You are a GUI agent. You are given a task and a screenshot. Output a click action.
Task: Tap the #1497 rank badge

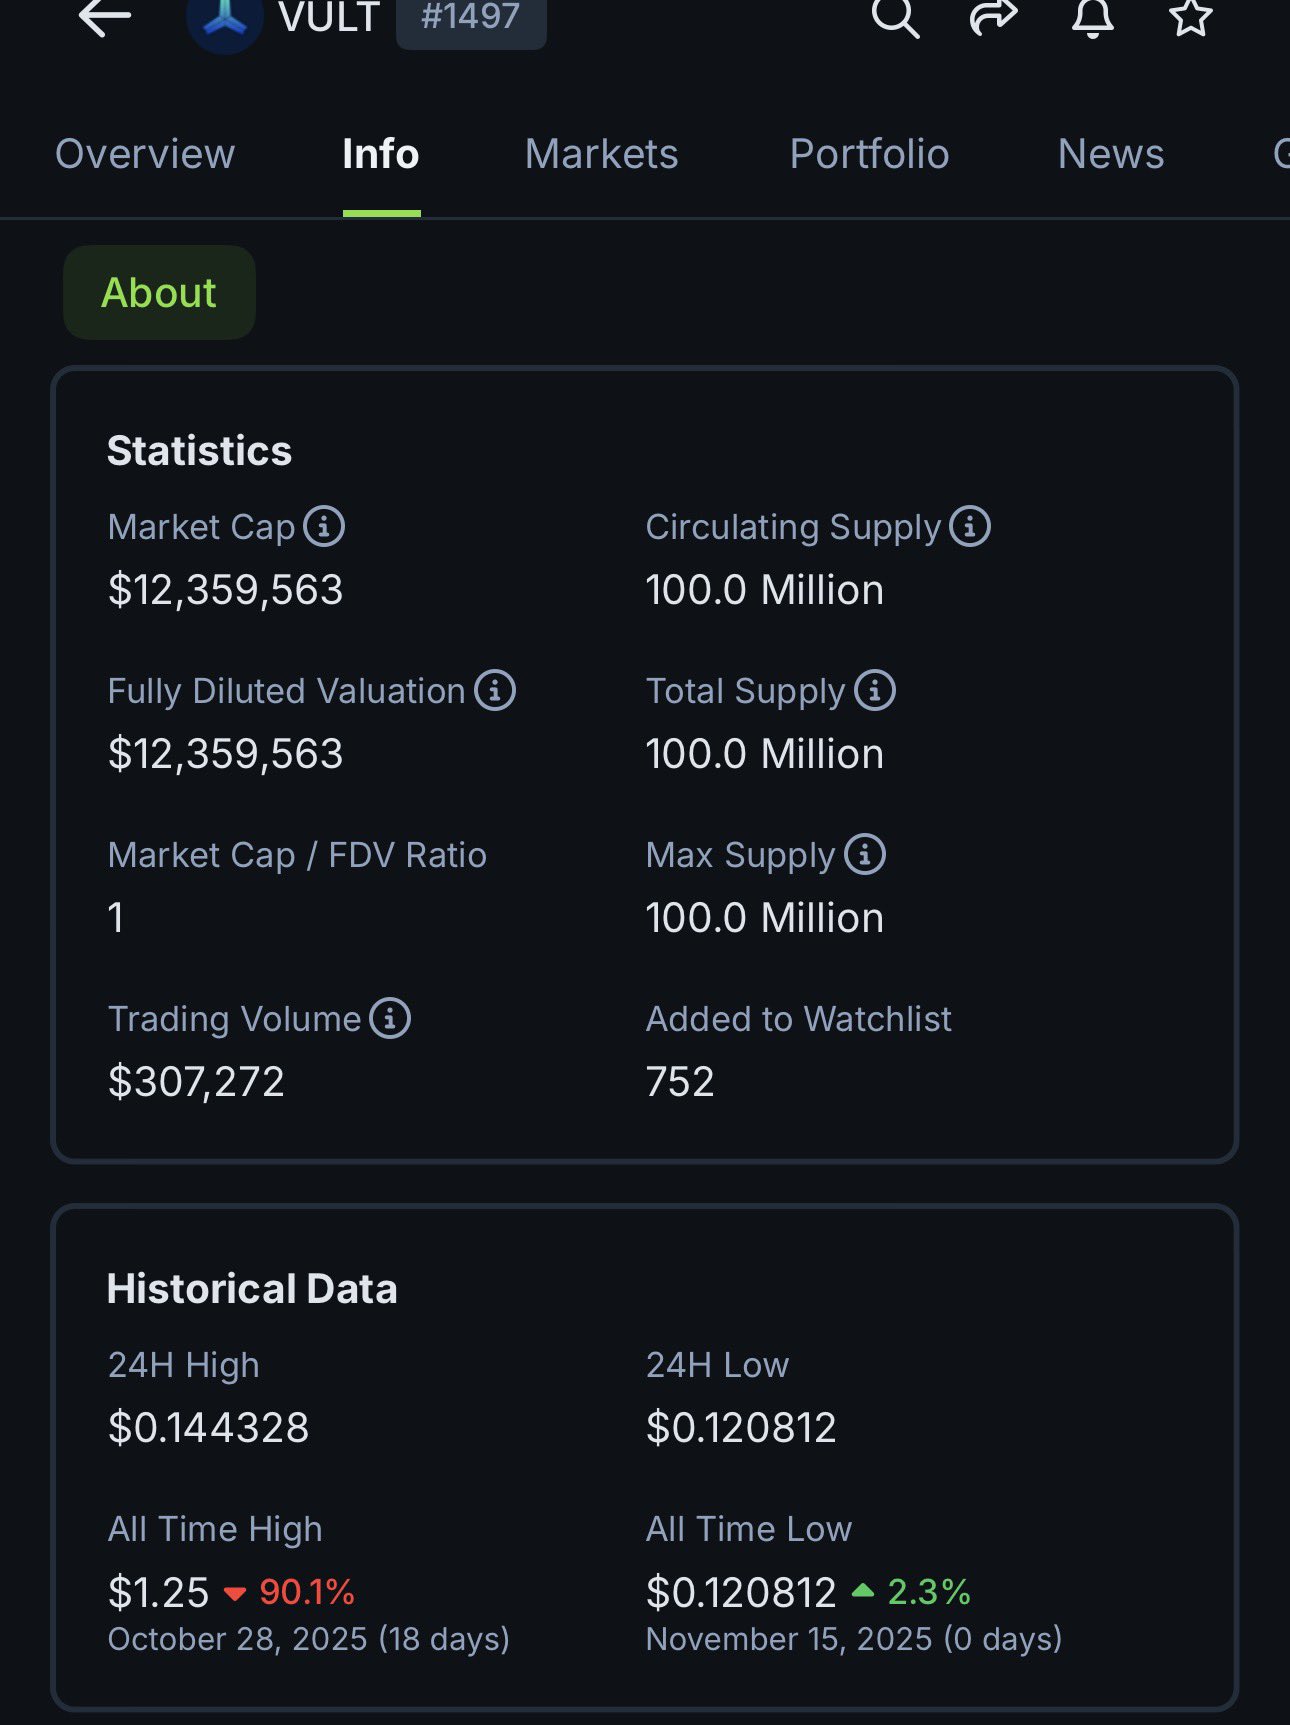tap(471, 17)
